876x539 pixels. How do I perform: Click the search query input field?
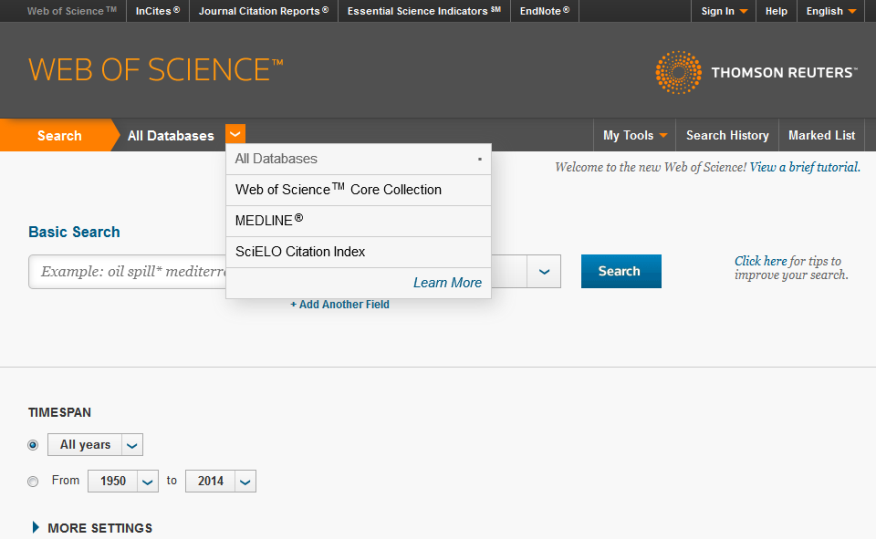click(127, 271)
